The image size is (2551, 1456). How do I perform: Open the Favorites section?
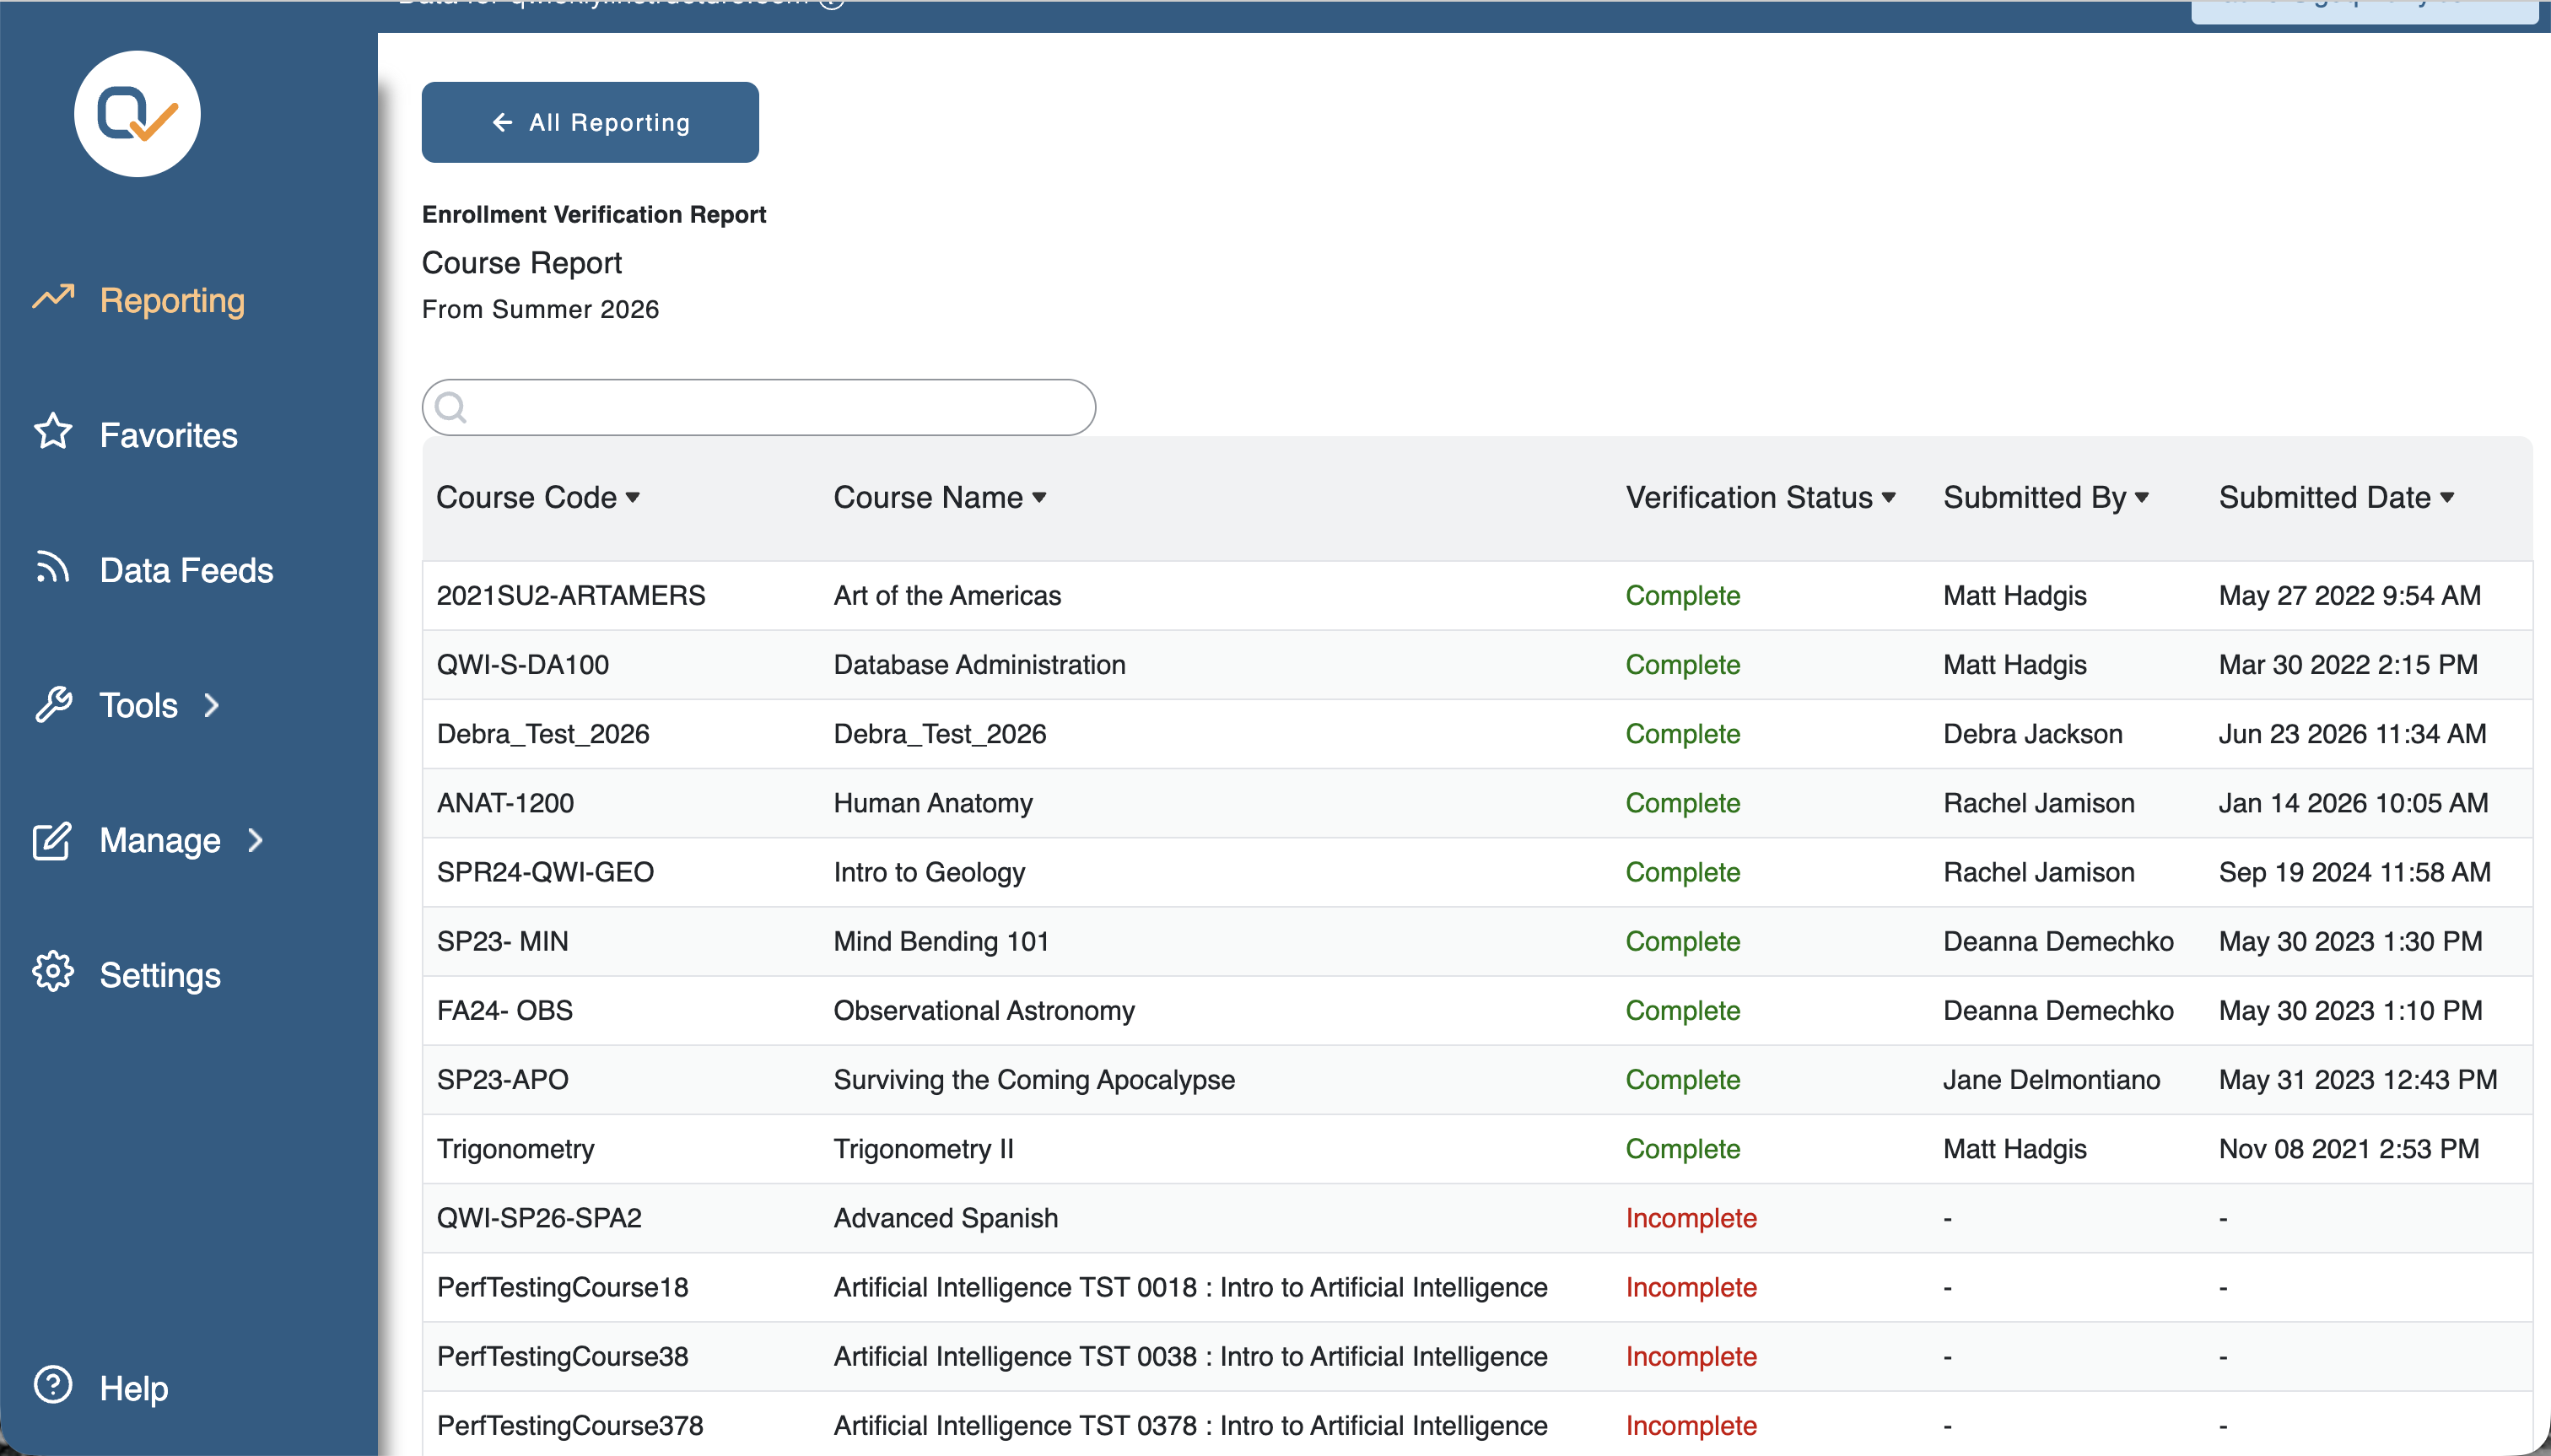[x=169, y=435]
